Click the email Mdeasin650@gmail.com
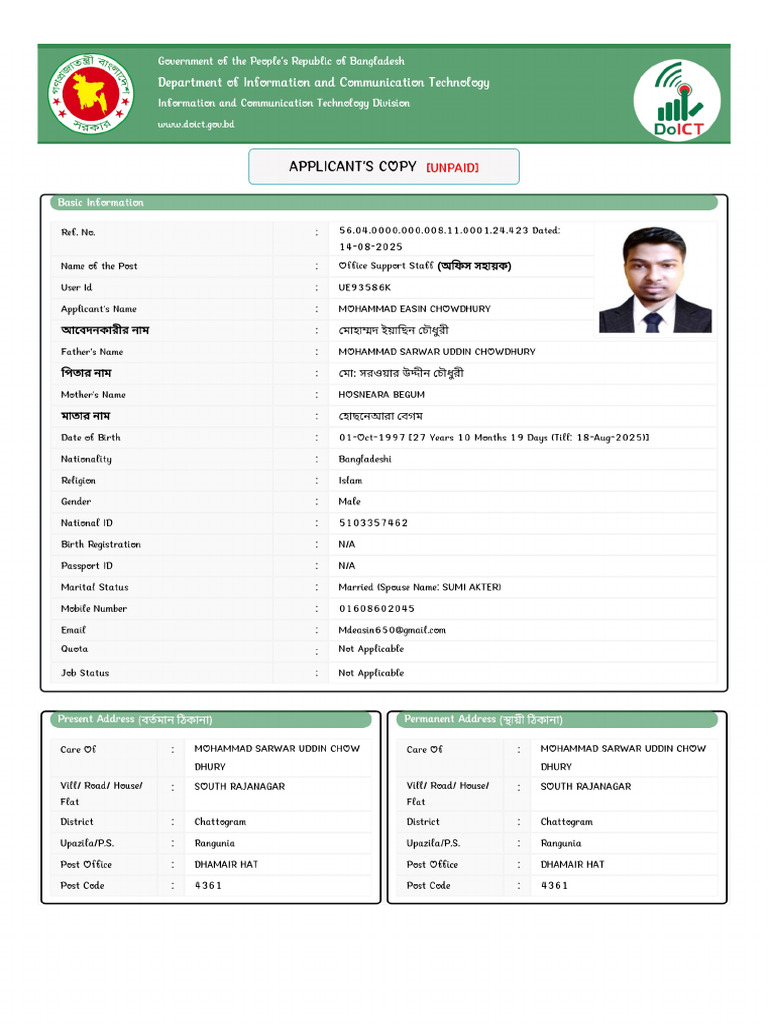 pyautogui.click(x=392, y=630)
